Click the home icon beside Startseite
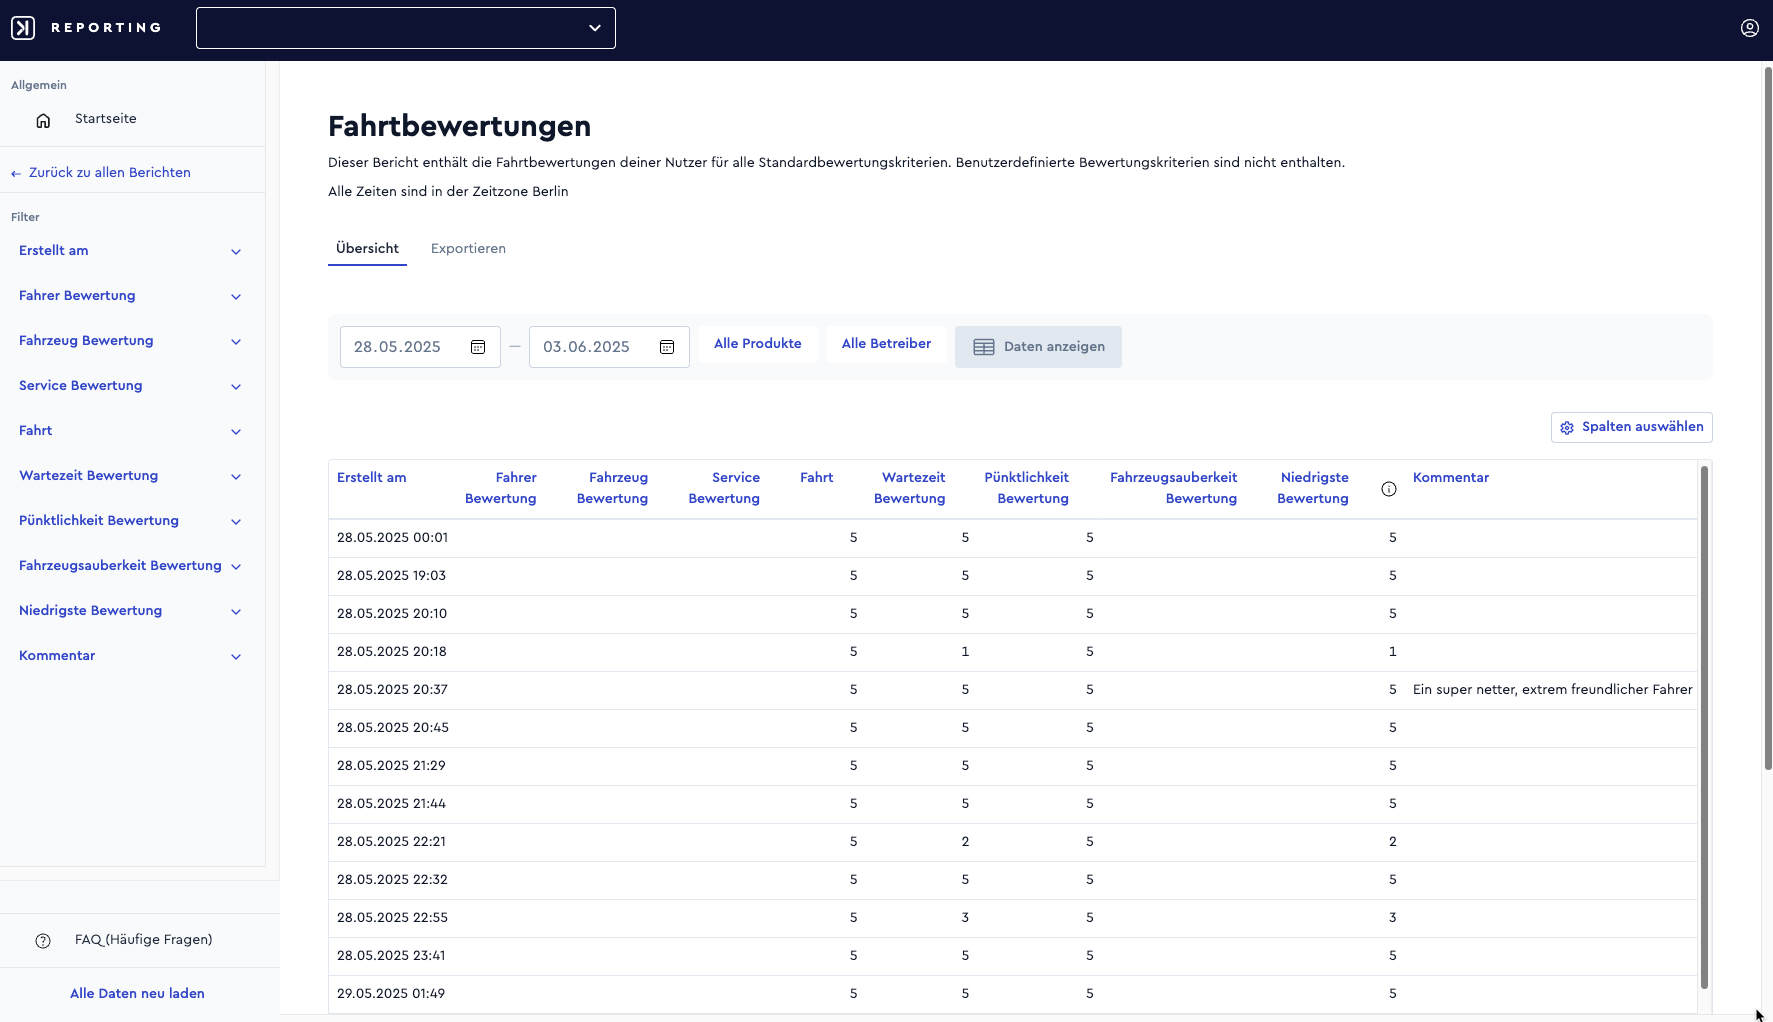This screenshot has height=1022, width=1773. tap(43, 120)
